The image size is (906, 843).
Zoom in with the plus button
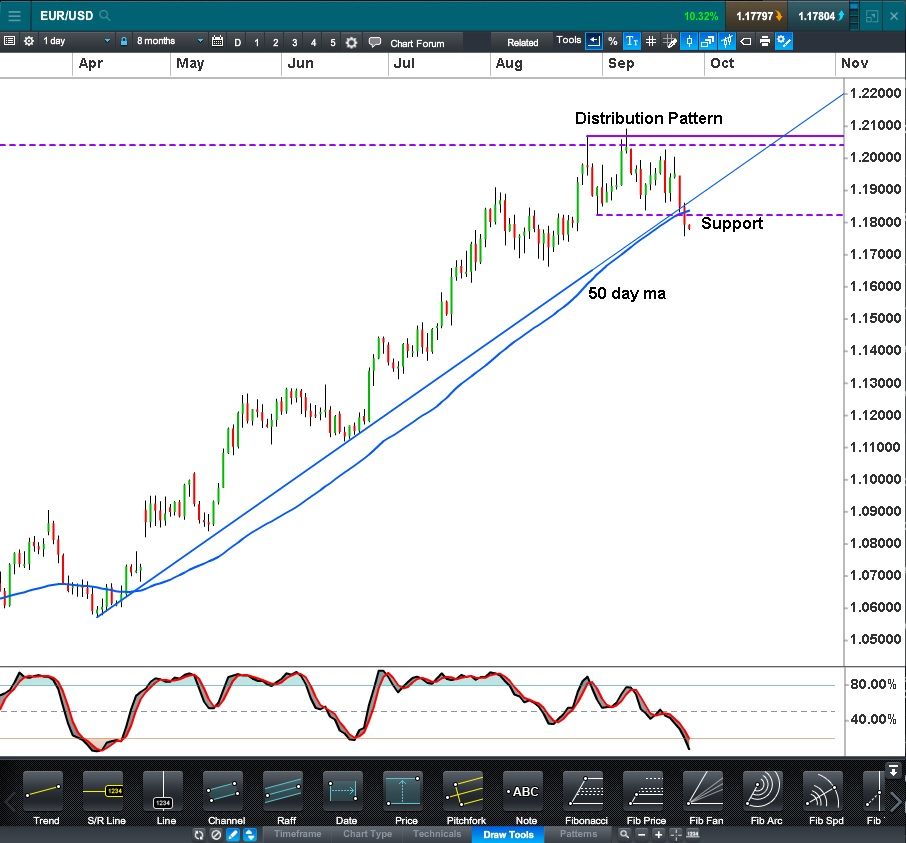point(658,834)
